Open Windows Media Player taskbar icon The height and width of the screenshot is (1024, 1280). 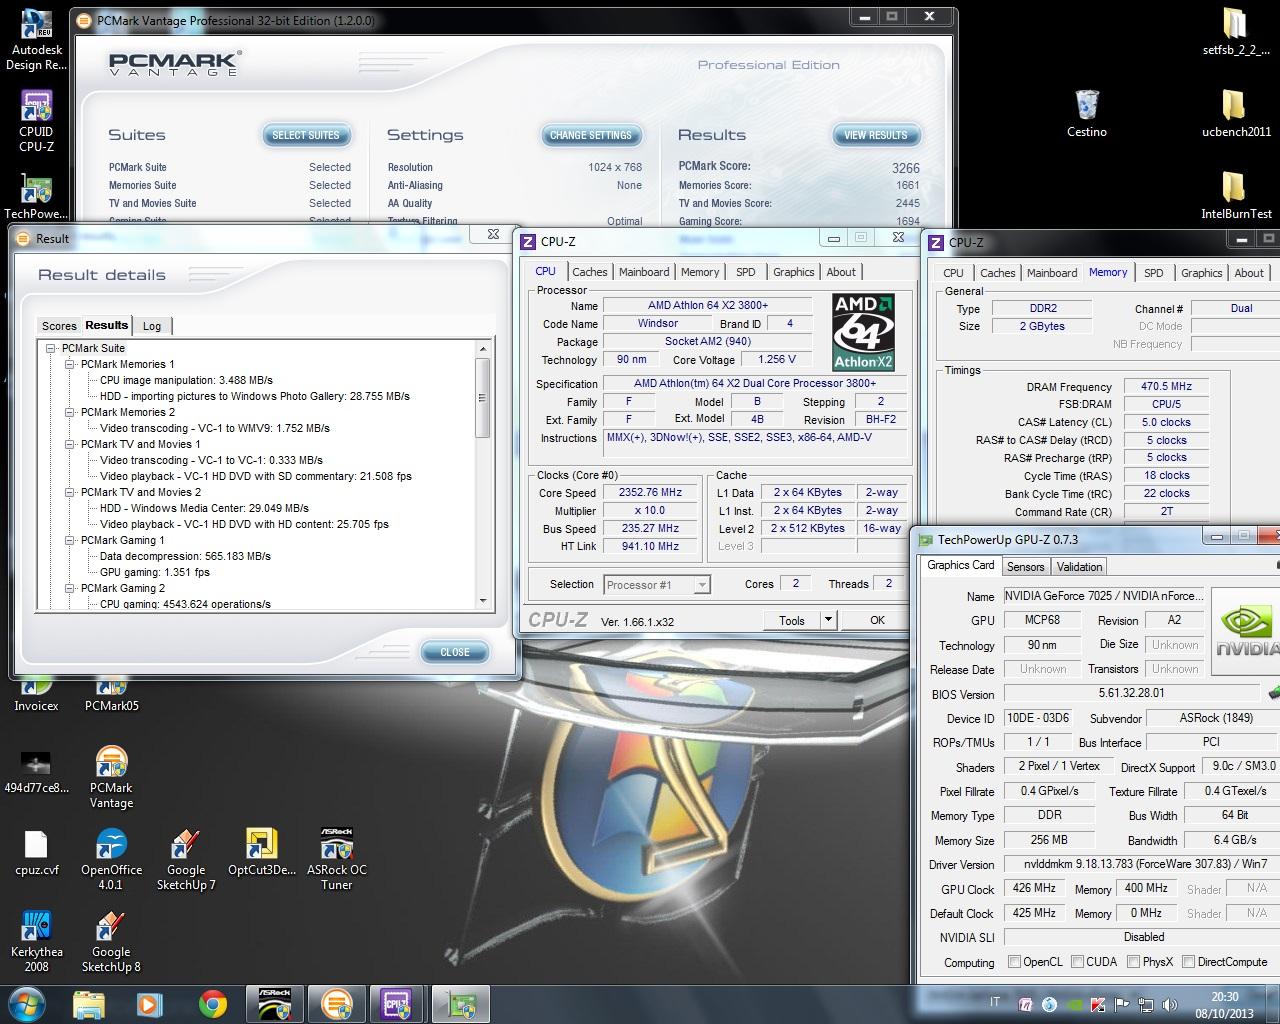click(x=150, y=1004)
